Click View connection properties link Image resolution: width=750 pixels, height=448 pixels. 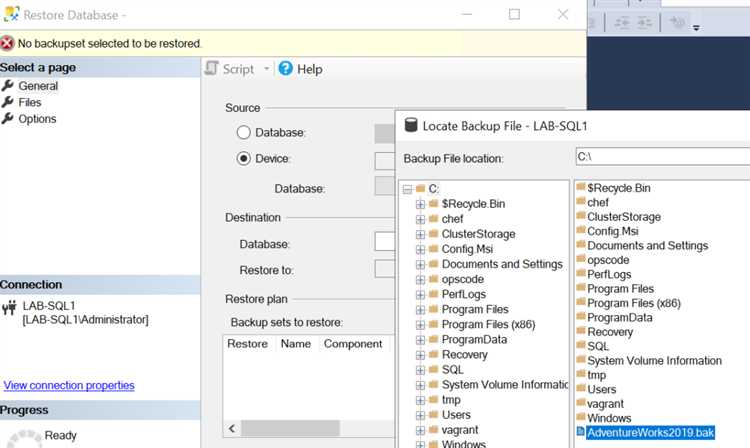(69, 385)
